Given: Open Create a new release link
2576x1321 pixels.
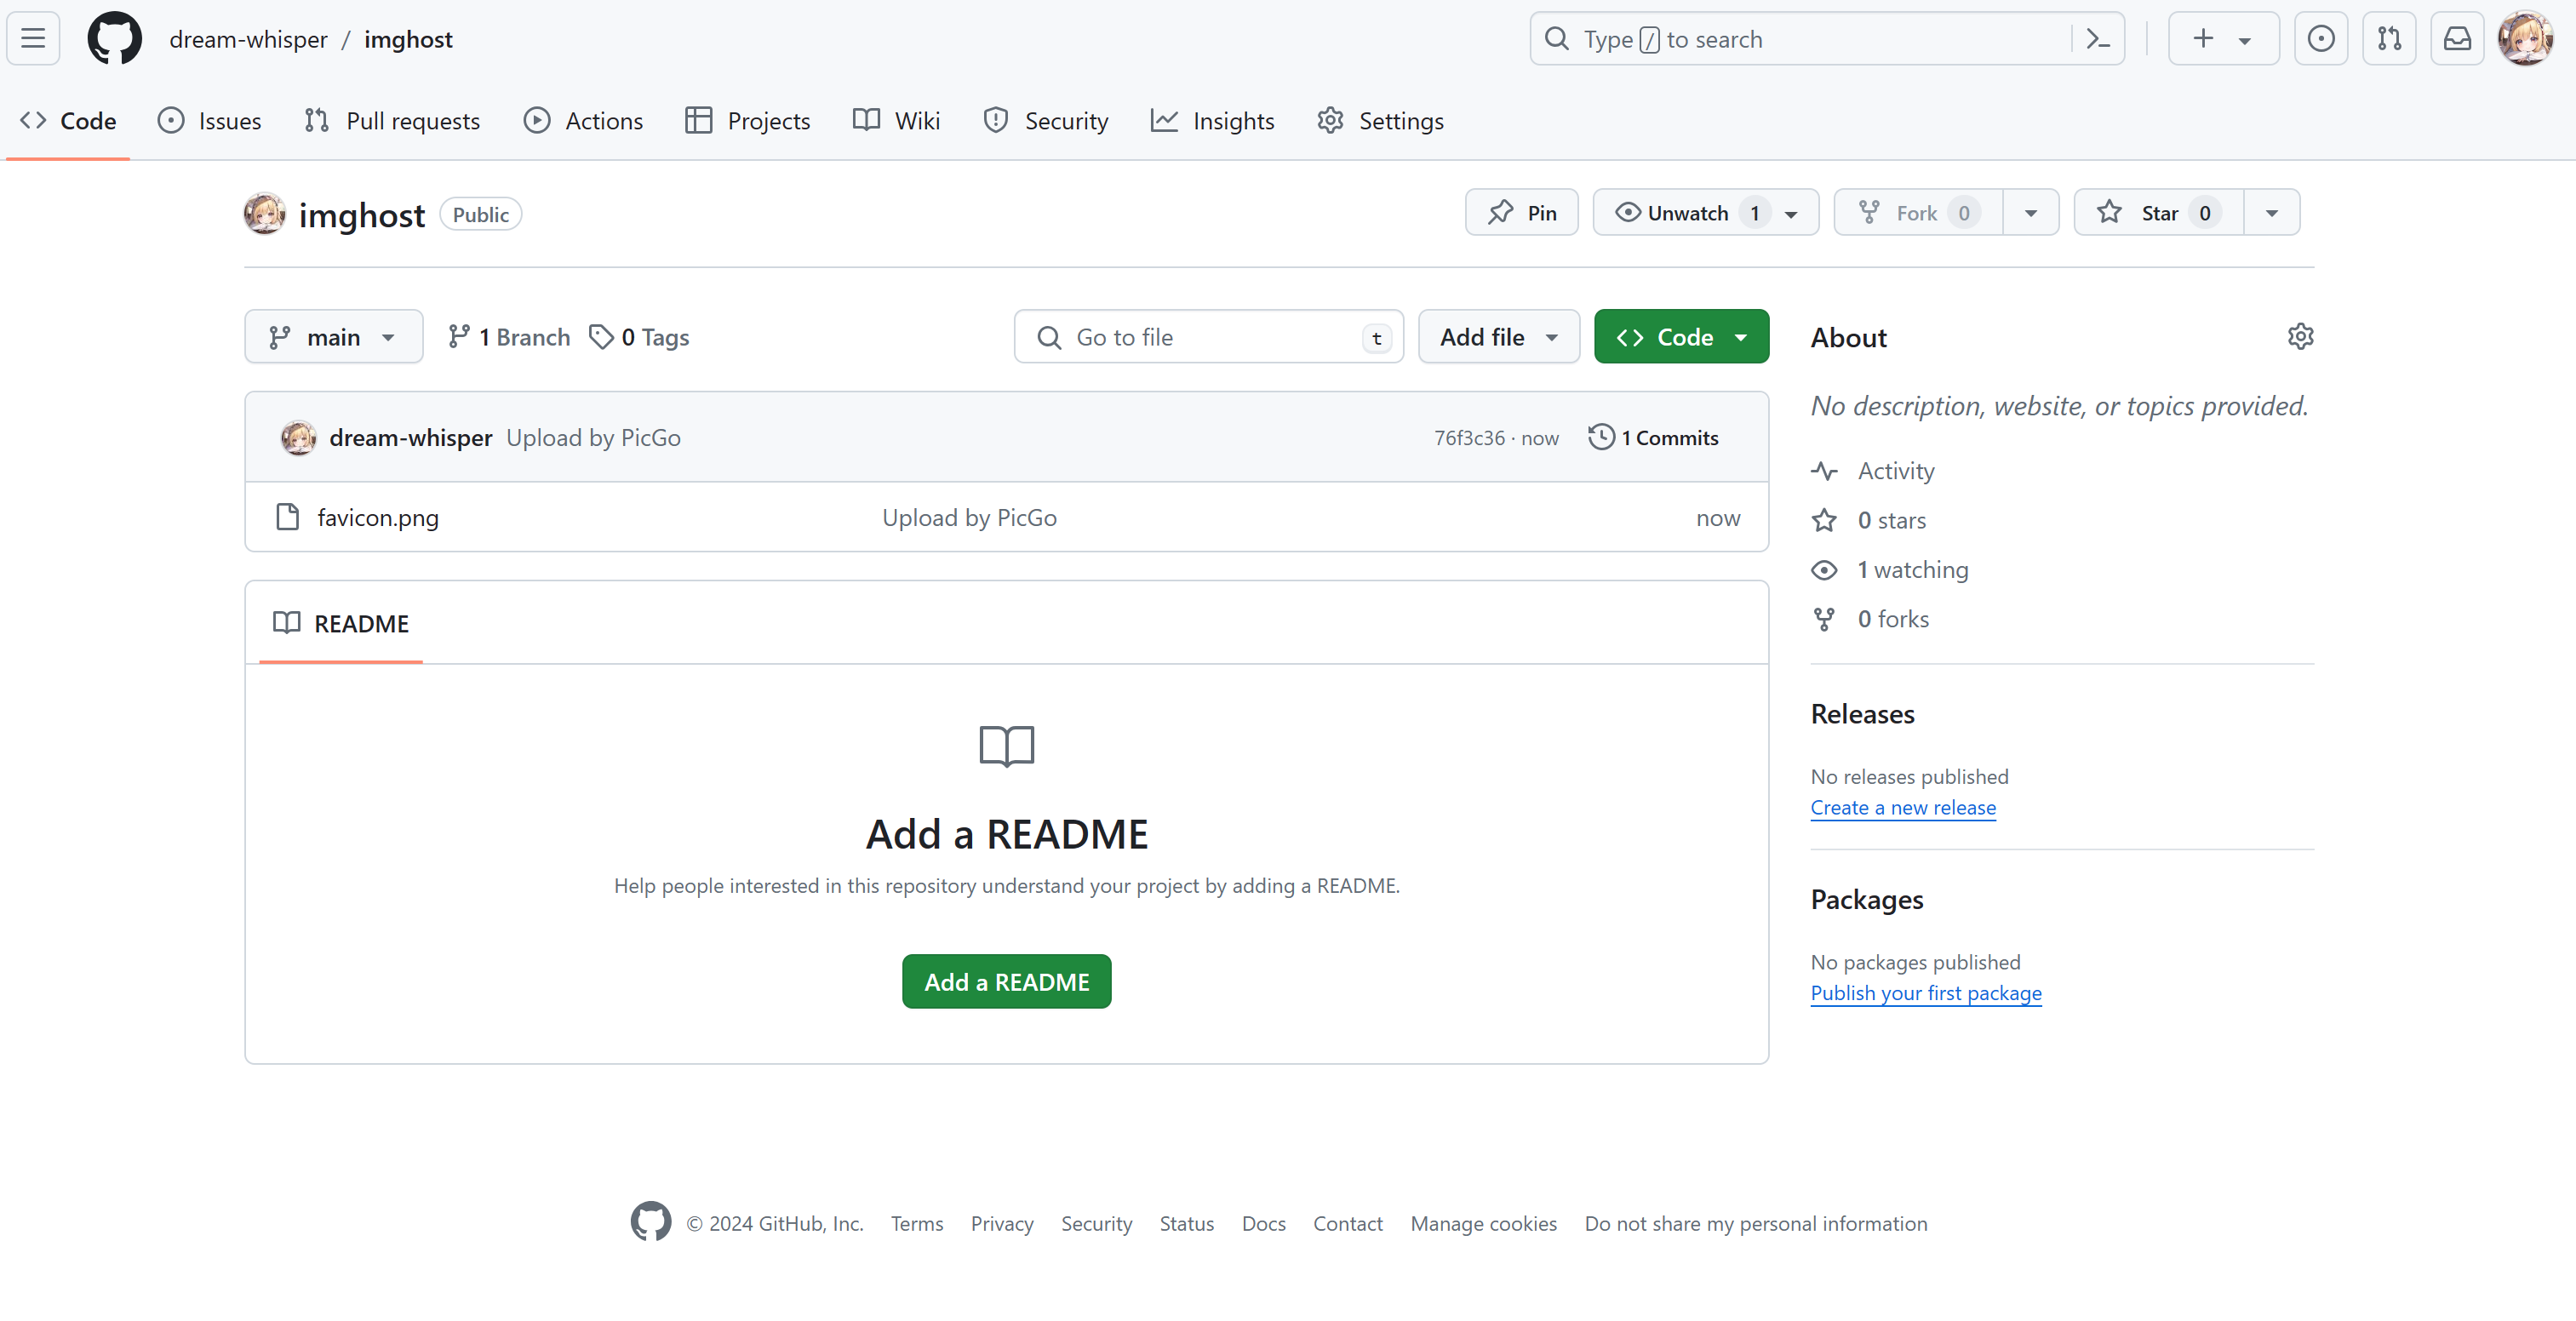Looking at the screenshot, I should click(x=1902, y=808).
